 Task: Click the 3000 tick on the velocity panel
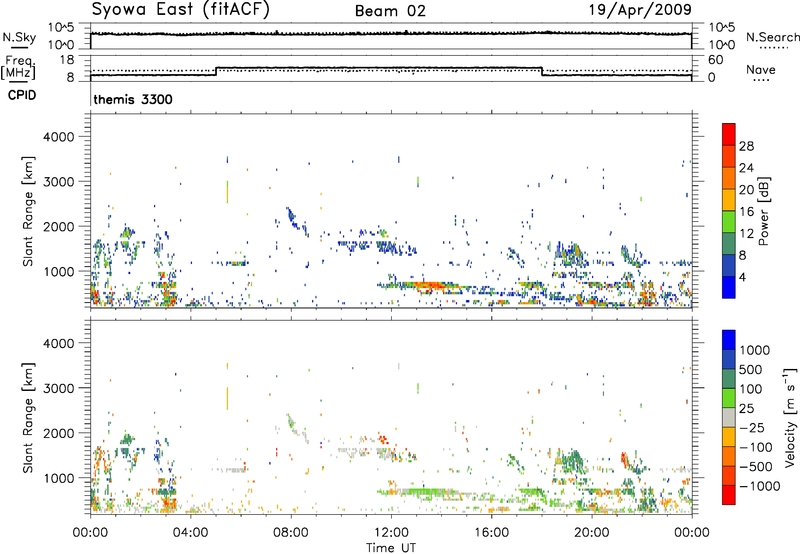pos(58,388)
